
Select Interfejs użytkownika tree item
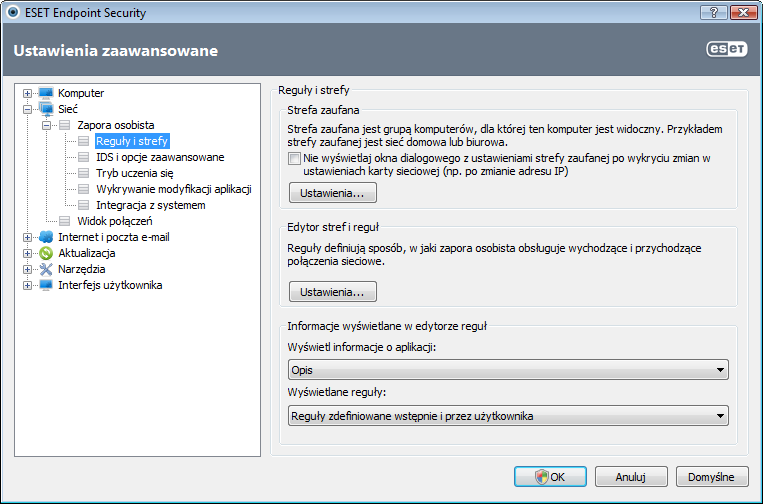point(110,285)
